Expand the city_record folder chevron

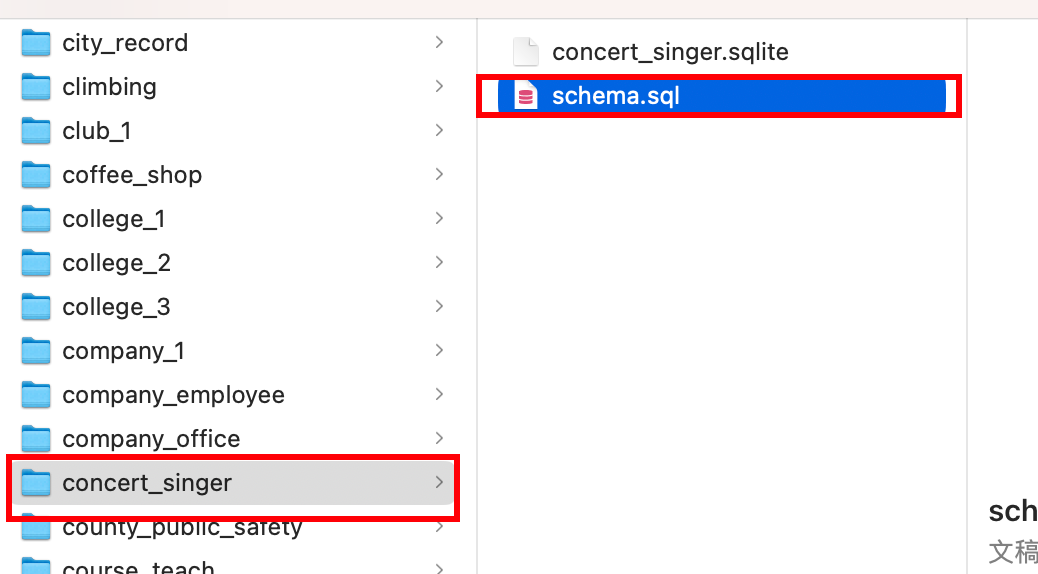[439, 43]
